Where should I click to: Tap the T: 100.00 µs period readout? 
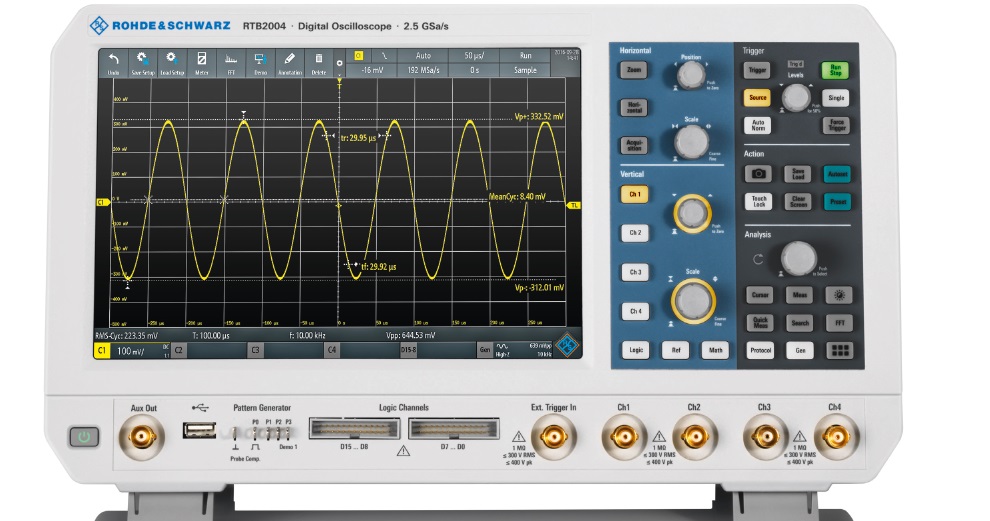point(211,335)
